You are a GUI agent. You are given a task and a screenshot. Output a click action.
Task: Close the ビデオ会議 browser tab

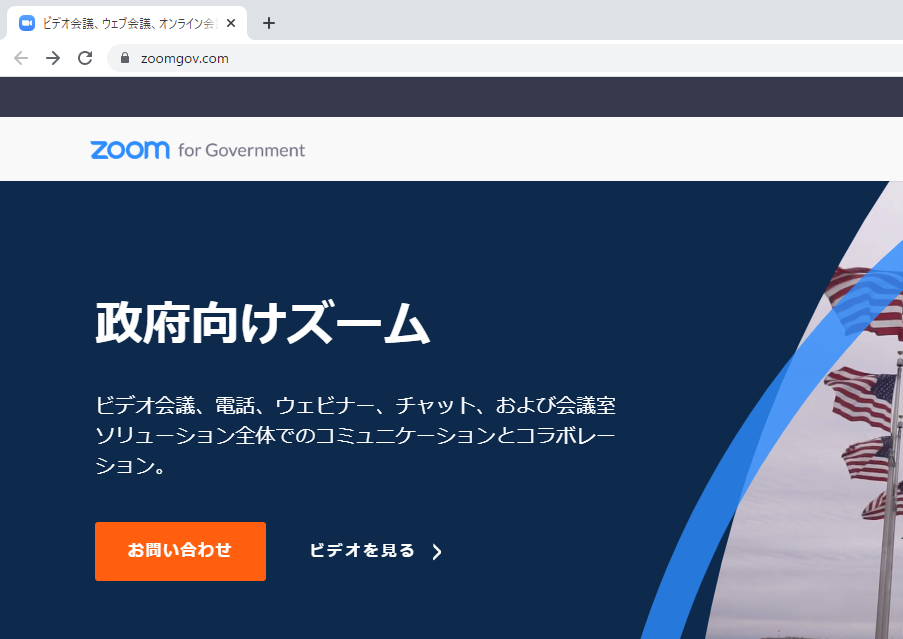[231, 23]
